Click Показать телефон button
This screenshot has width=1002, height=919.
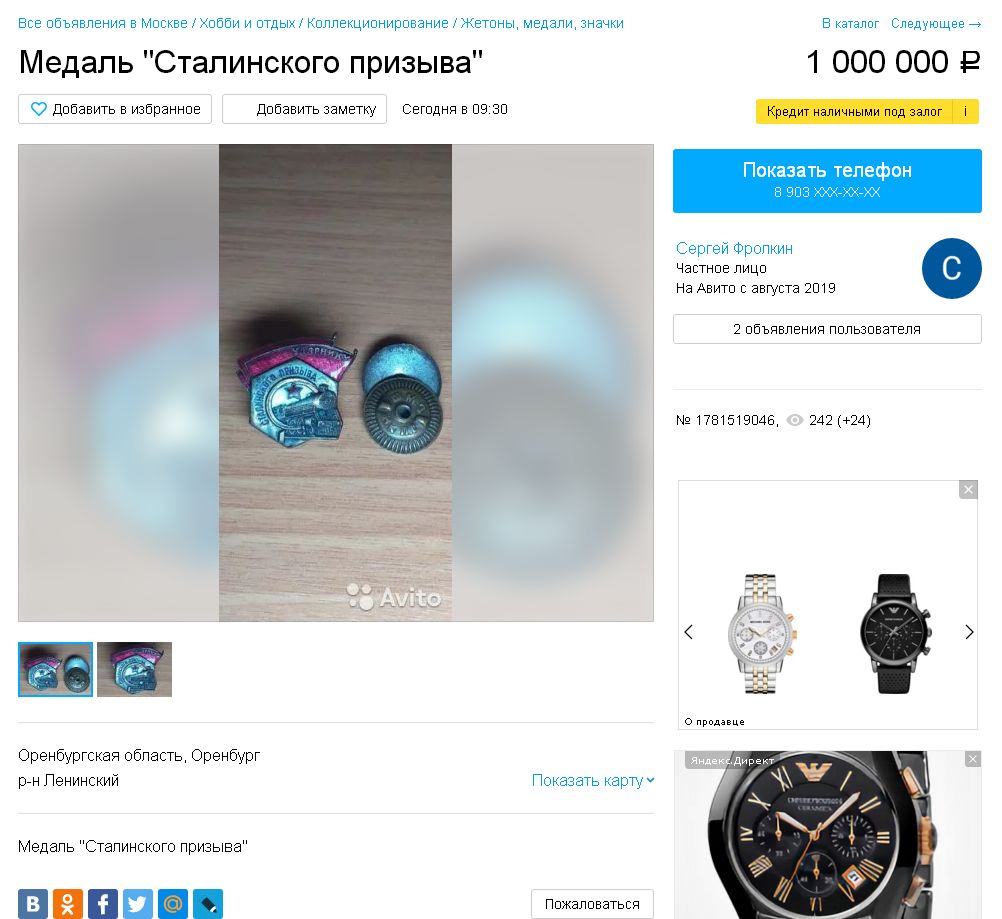click(827, 181)
